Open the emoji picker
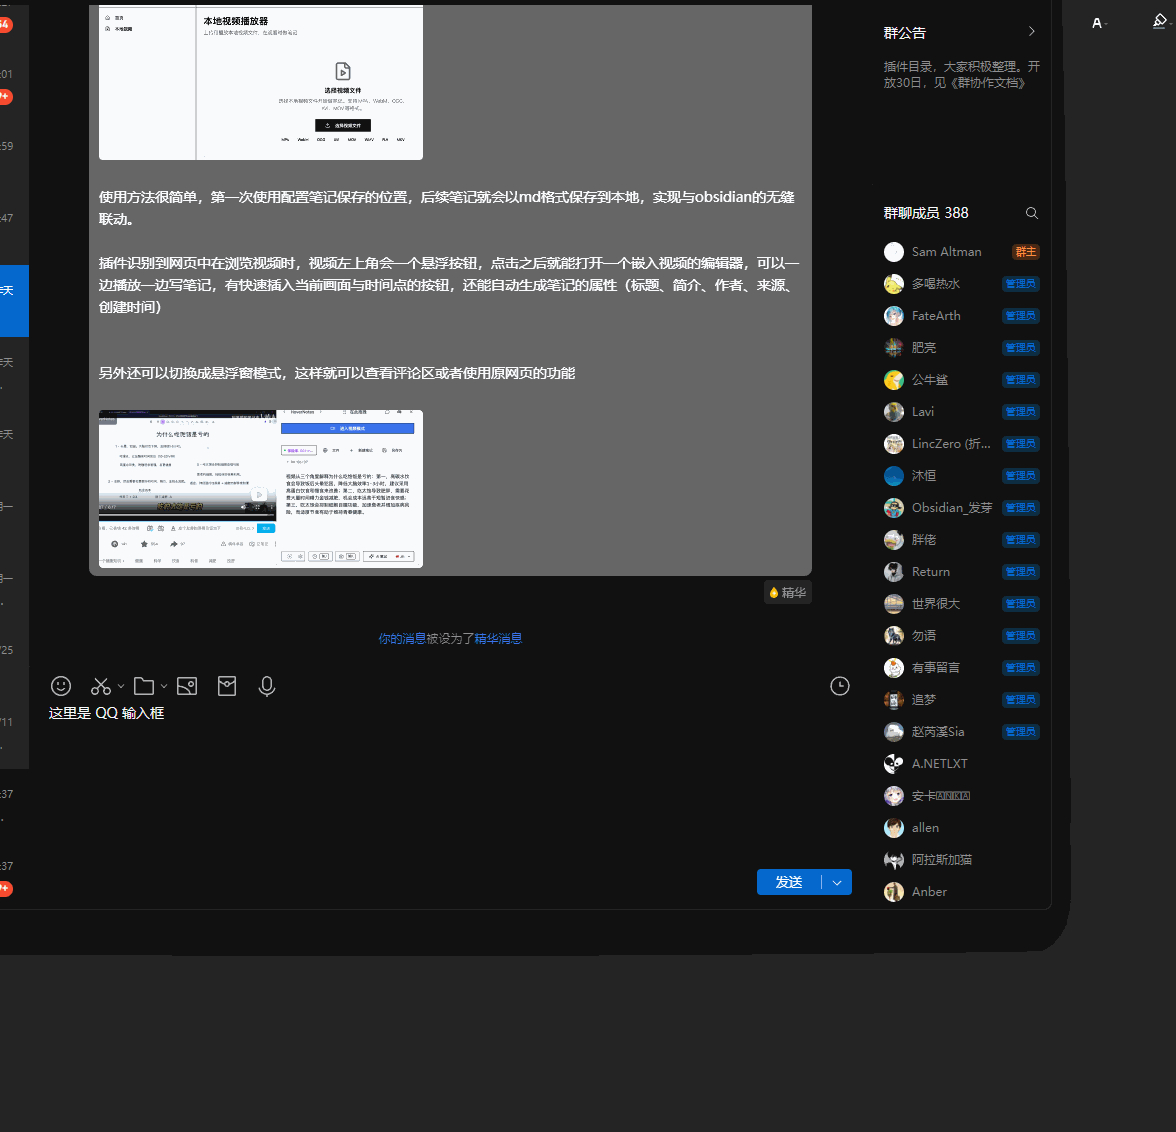Viewport: 1176px width, 1132px height. [x=61, y=686]
